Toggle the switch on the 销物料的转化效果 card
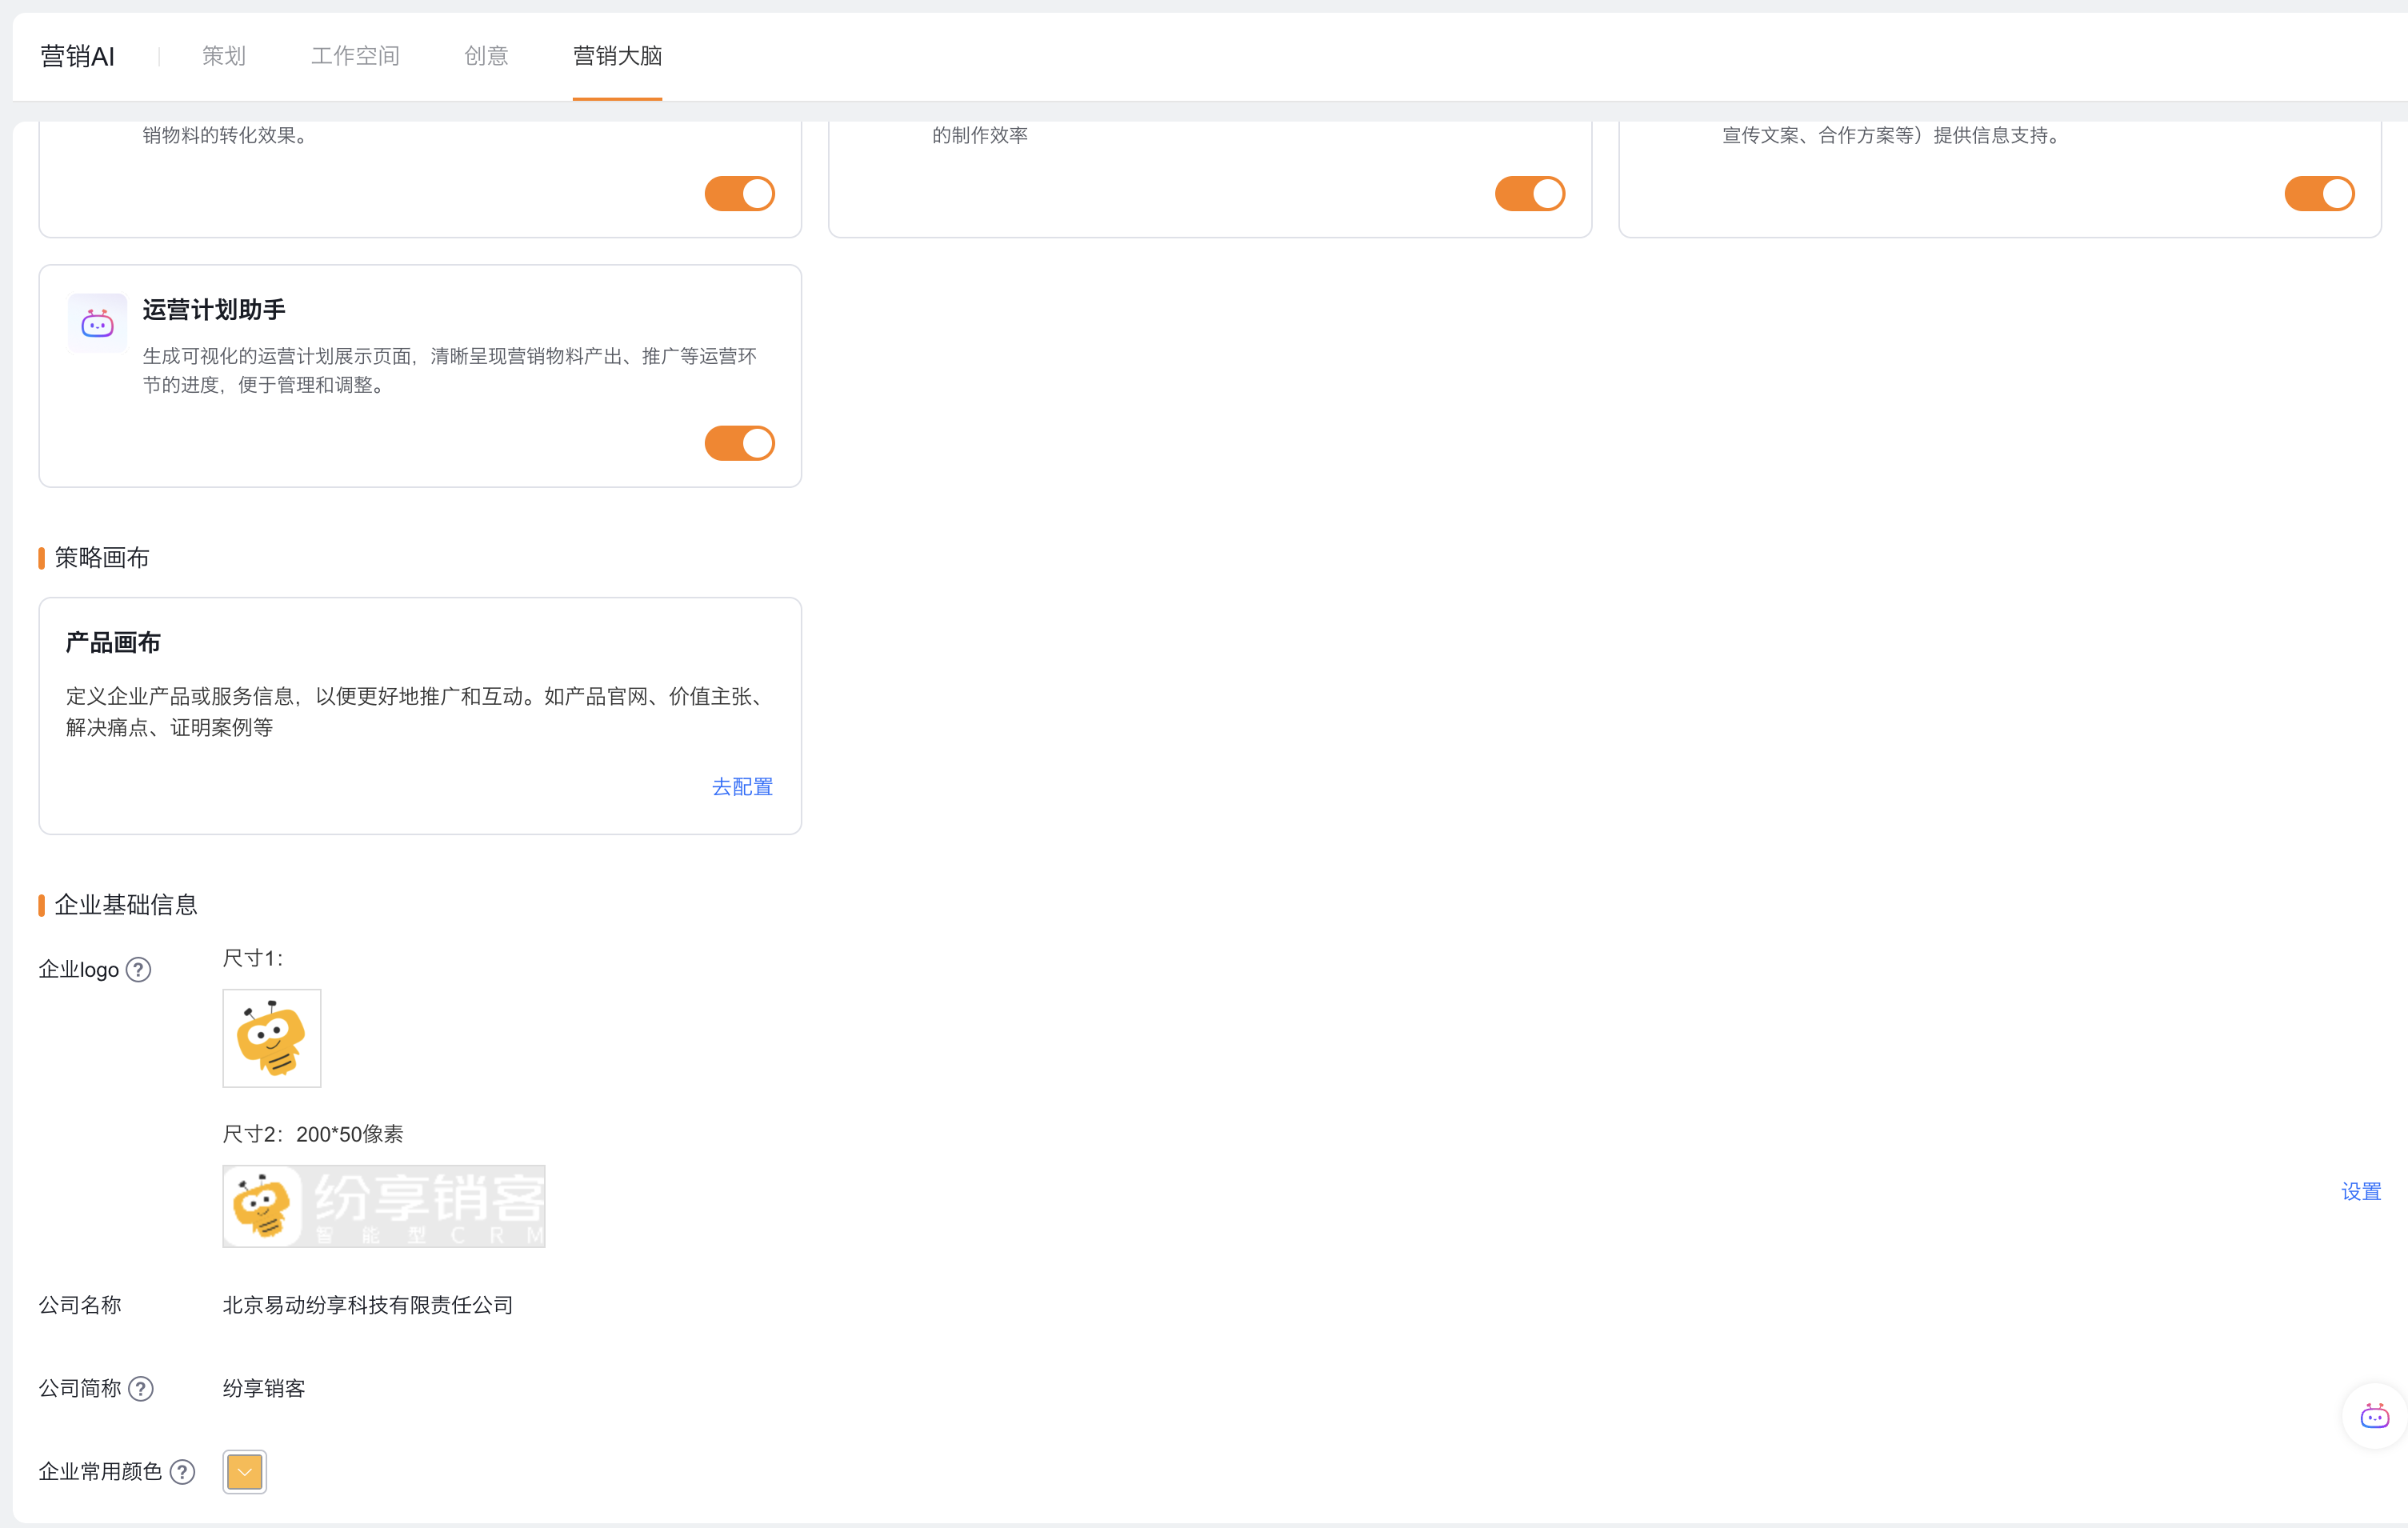2408x1528 pixels. pyautogui.click(x=739, y=194)
